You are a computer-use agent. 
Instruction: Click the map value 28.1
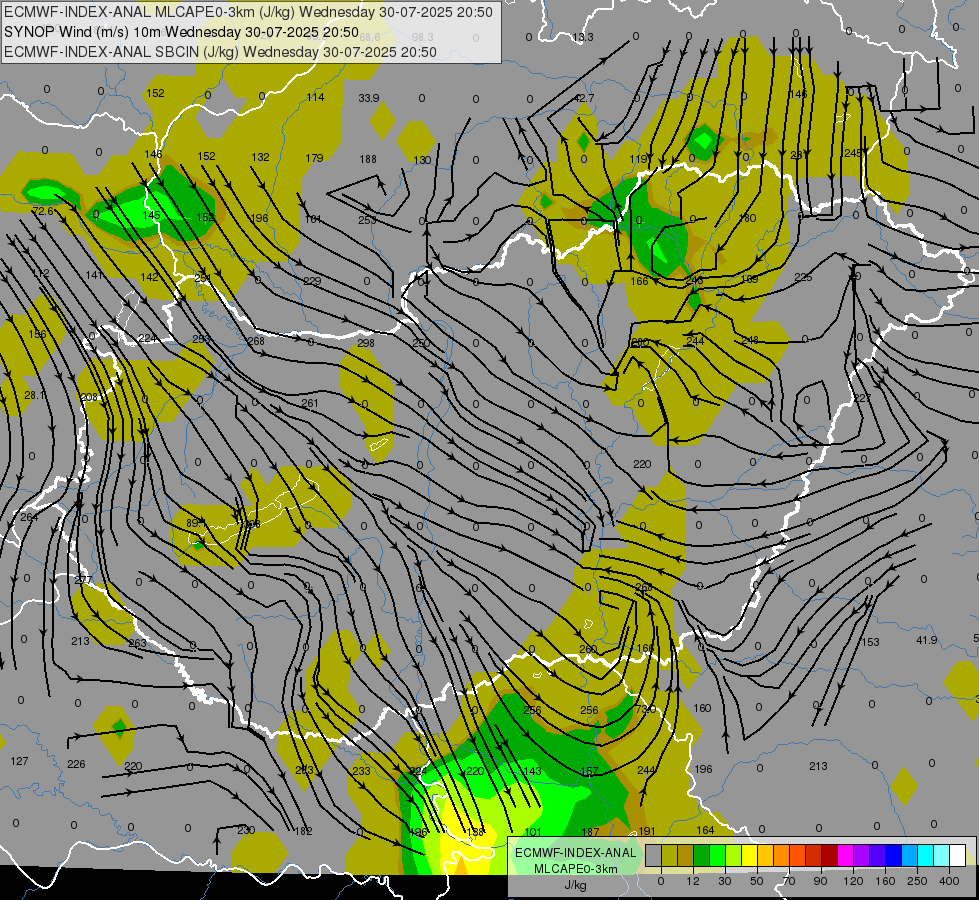(34, 395)
